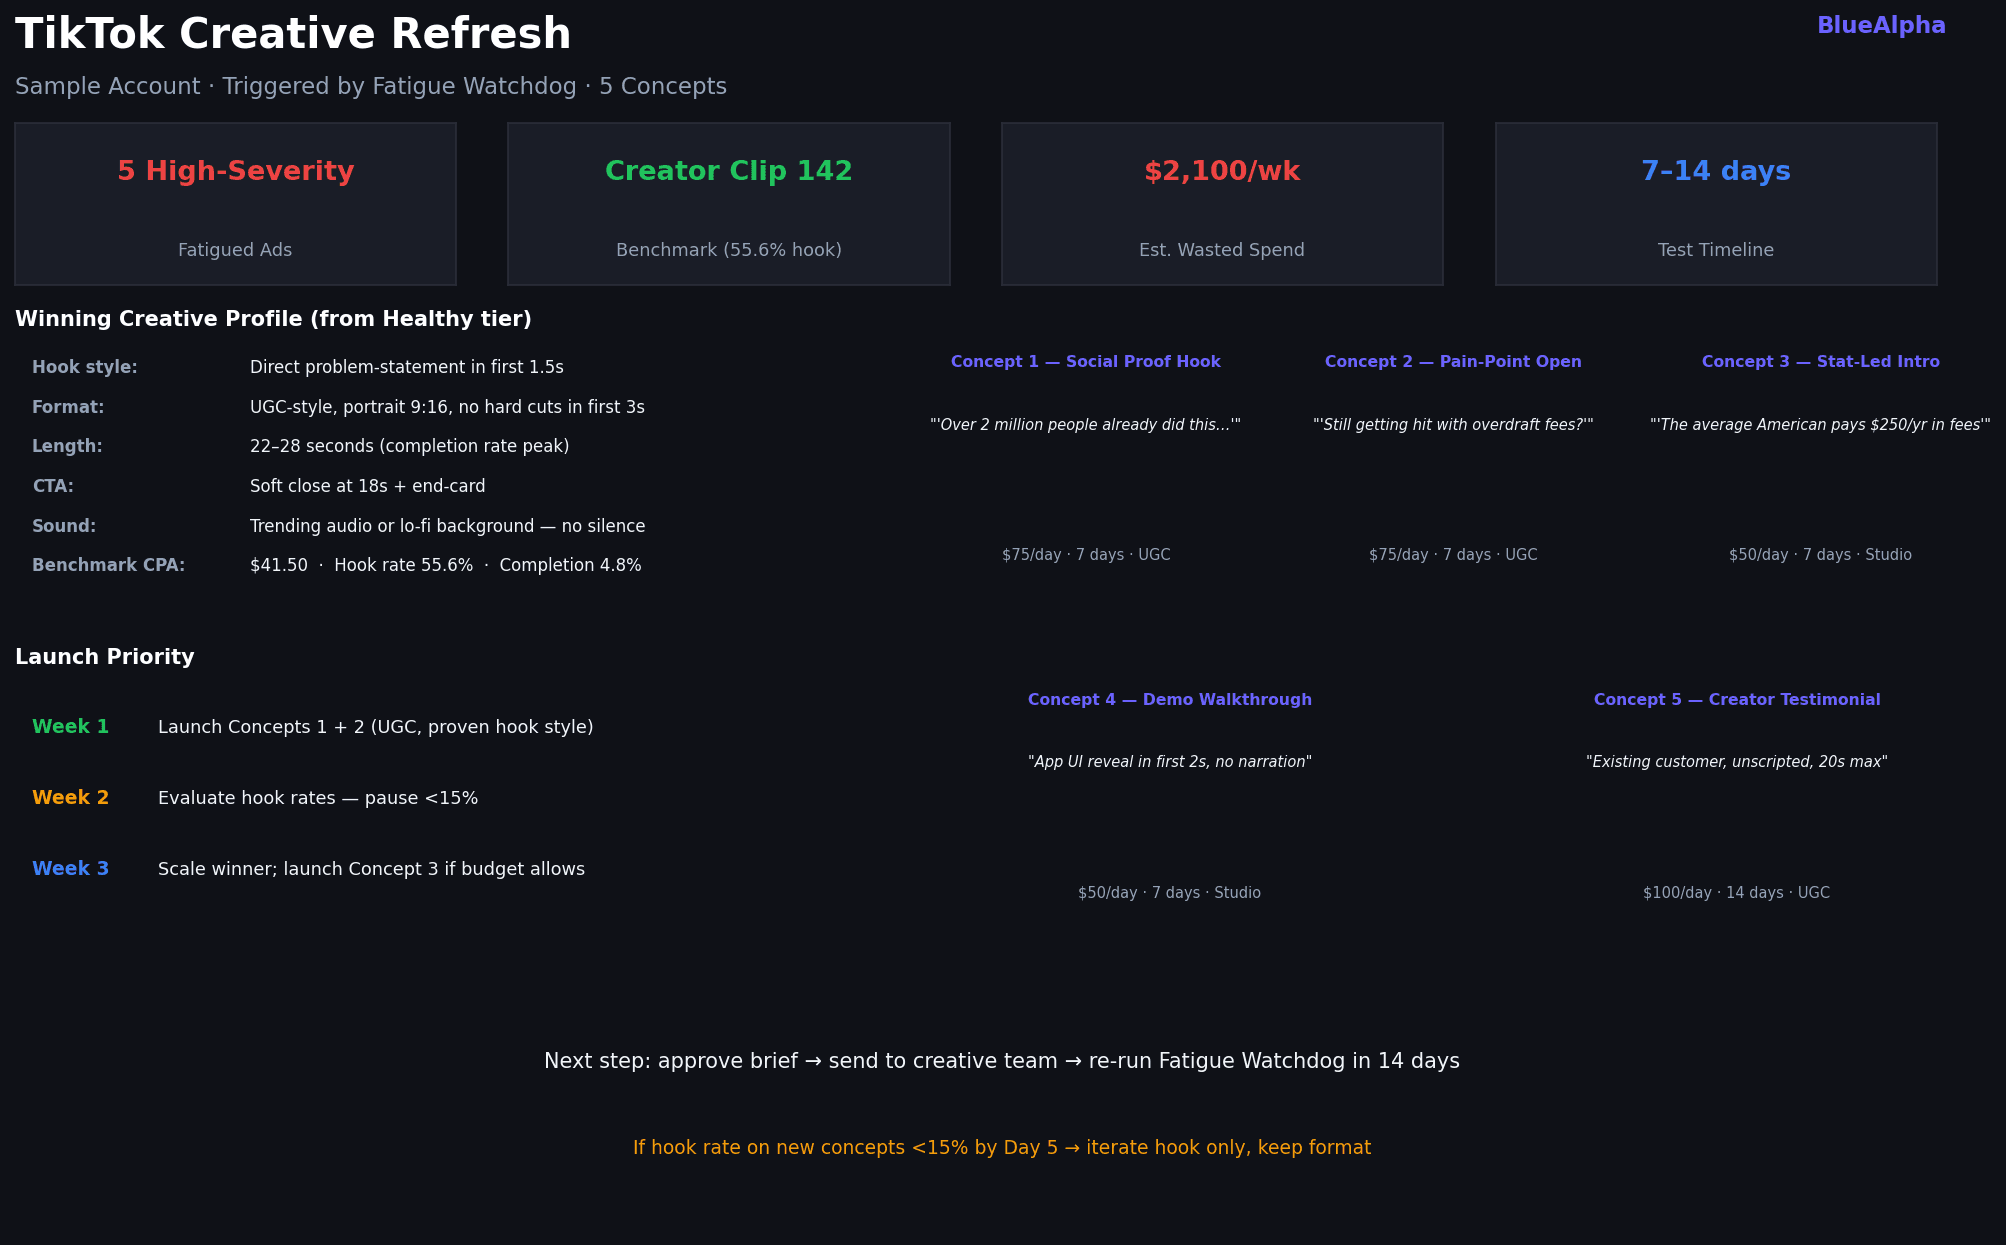
Task: Click the "$100/day · 14 days · UGC" budget line
Action: point(1736,893)
